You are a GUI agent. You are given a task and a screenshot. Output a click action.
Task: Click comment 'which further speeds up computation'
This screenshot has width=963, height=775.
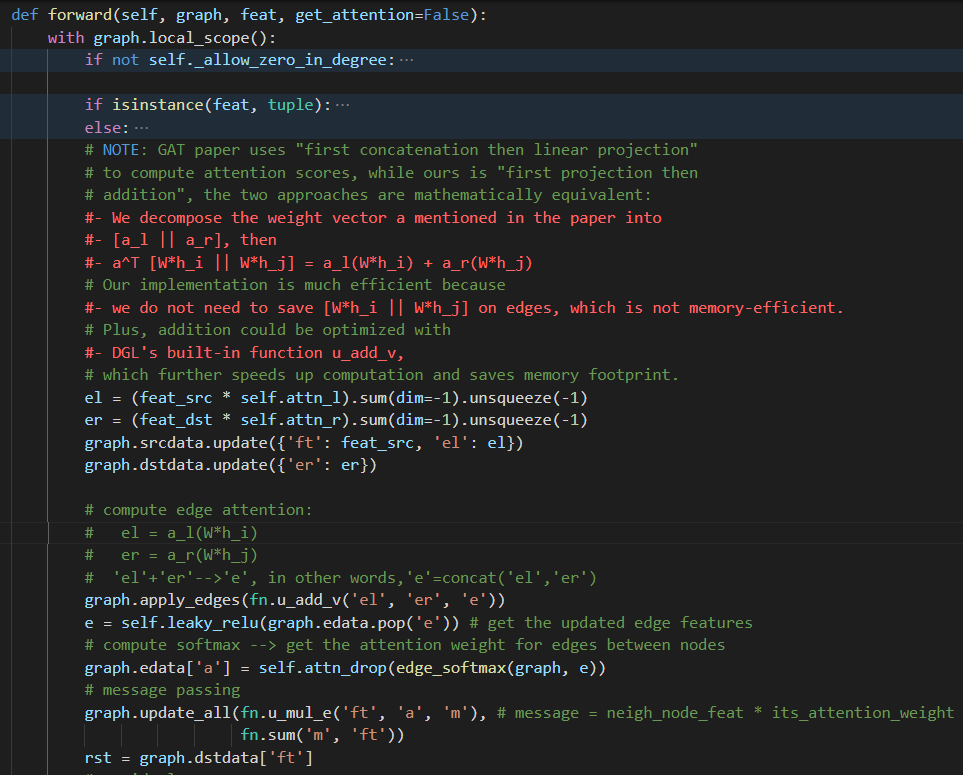[x=381, y=375]
